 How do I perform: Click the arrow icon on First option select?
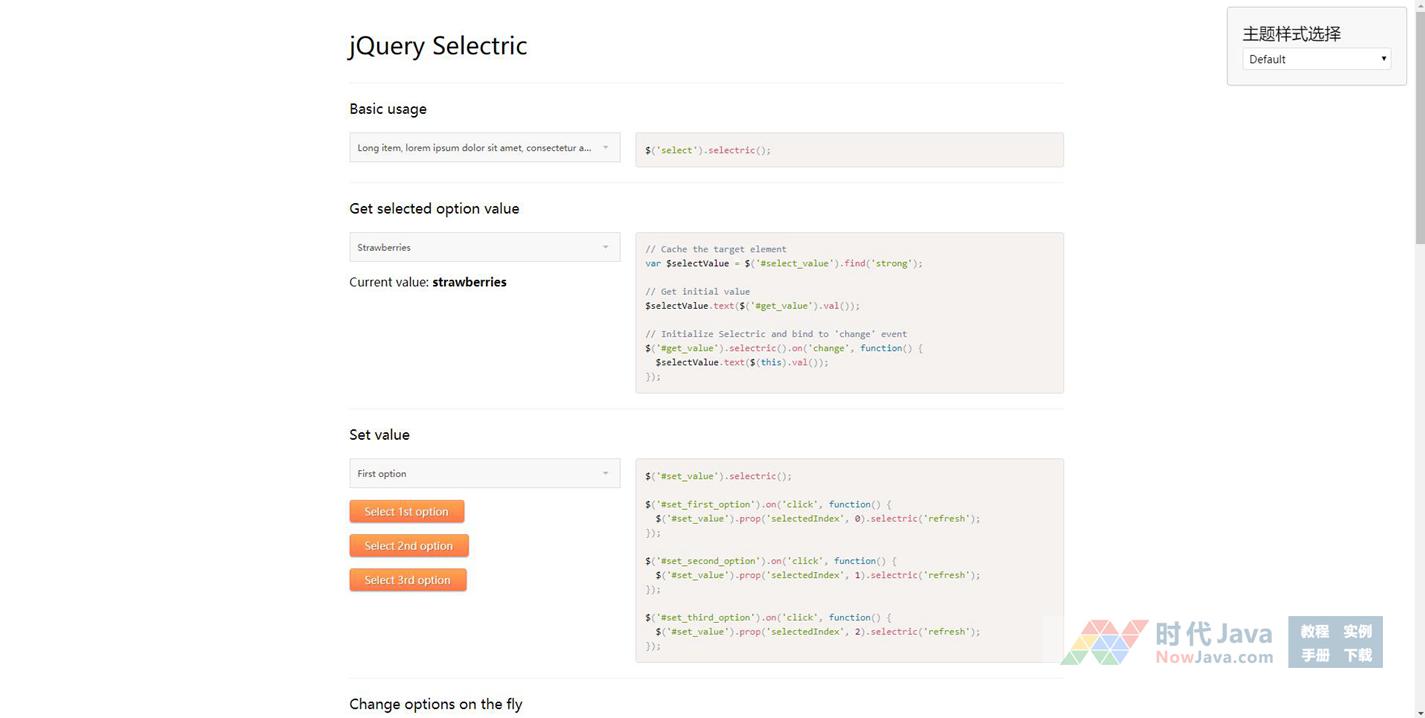(x=605, y=473)
